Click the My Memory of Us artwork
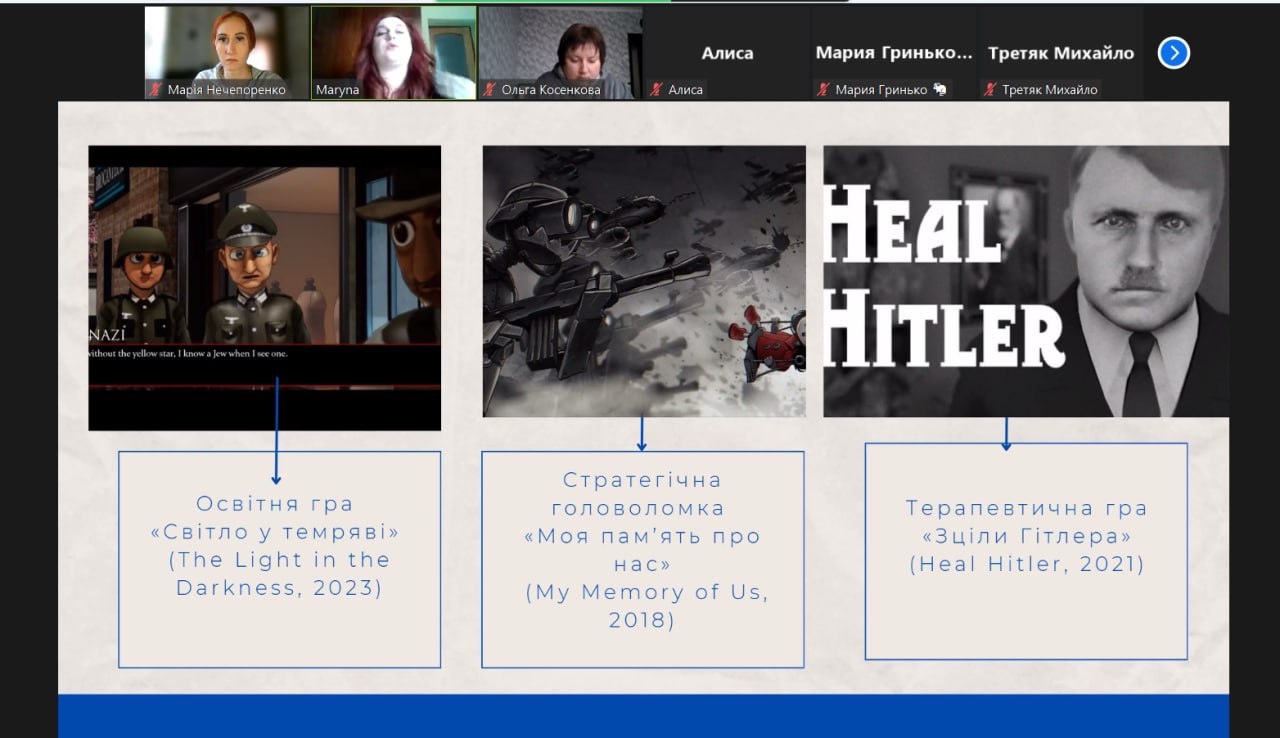1280x738 pixels. click(644, 281)
